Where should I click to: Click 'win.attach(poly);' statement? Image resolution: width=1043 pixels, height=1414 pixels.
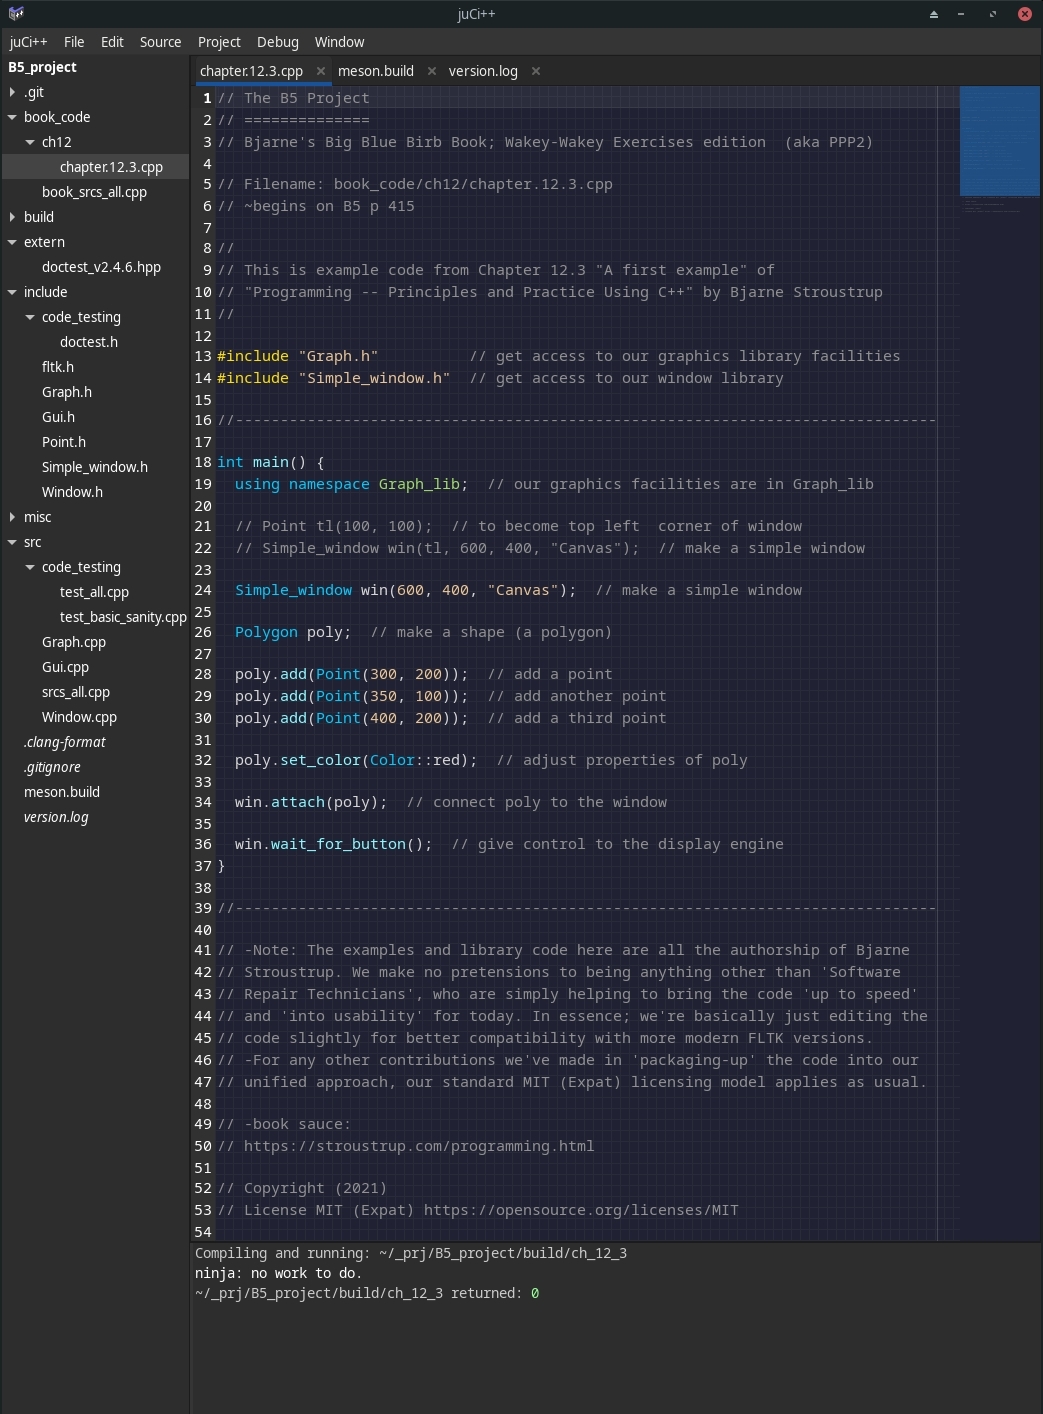coord(311,802)
